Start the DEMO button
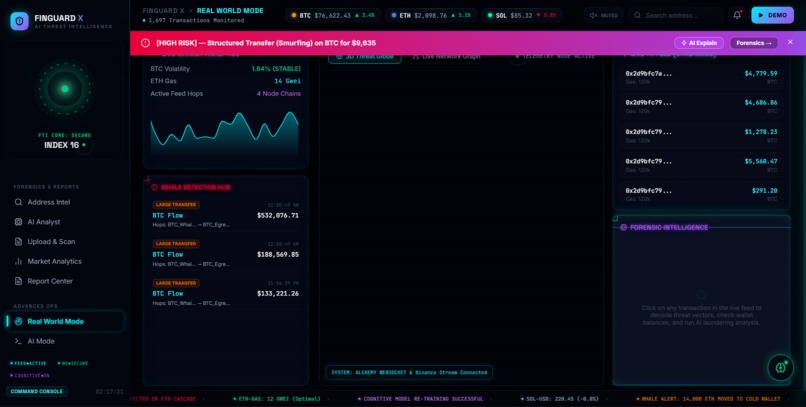The width and height of the screenshot is (806, 407). pyautogui.click(x=772, y=15)
